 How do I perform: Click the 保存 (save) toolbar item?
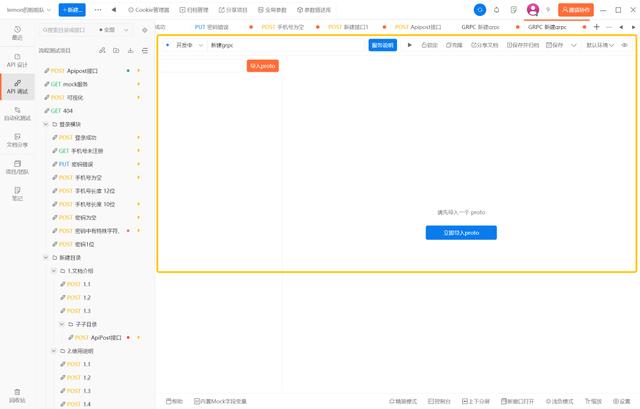click(x=554, y=45)
